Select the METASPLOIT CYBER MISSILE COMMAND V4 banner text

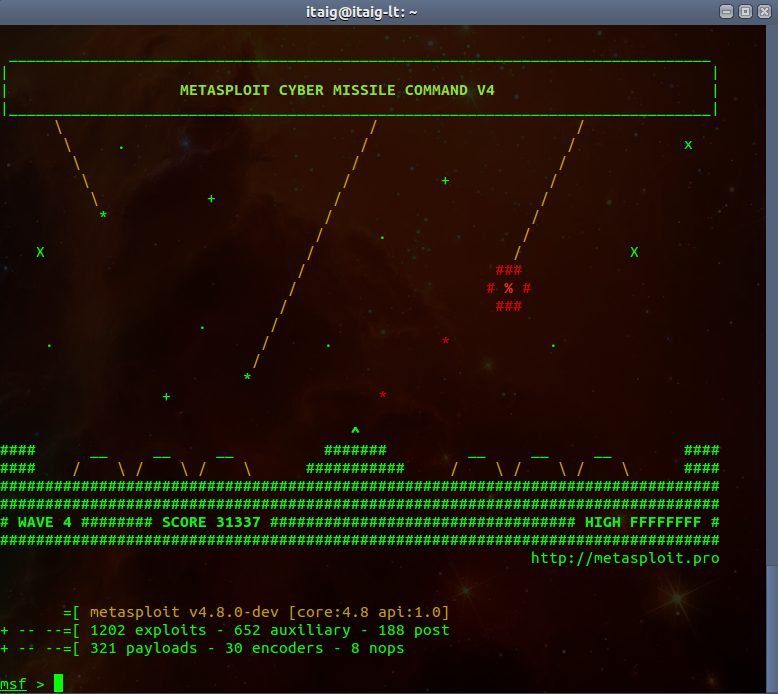click(x=337, y=90)
